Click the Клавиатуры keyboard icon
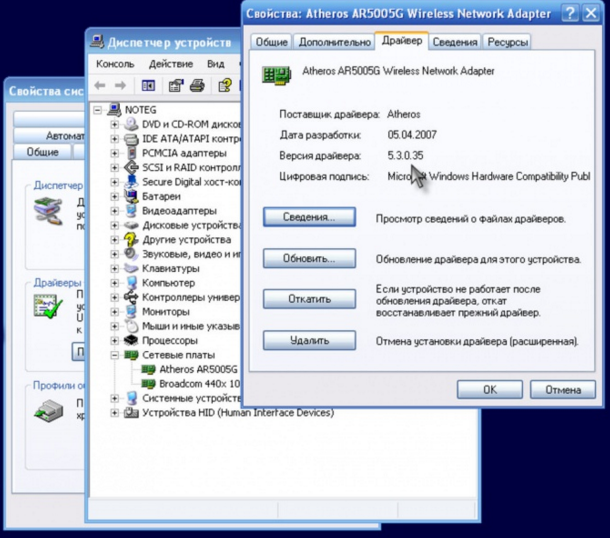The width and height of the screenshot is (610, 538). [x=131, y=268]
